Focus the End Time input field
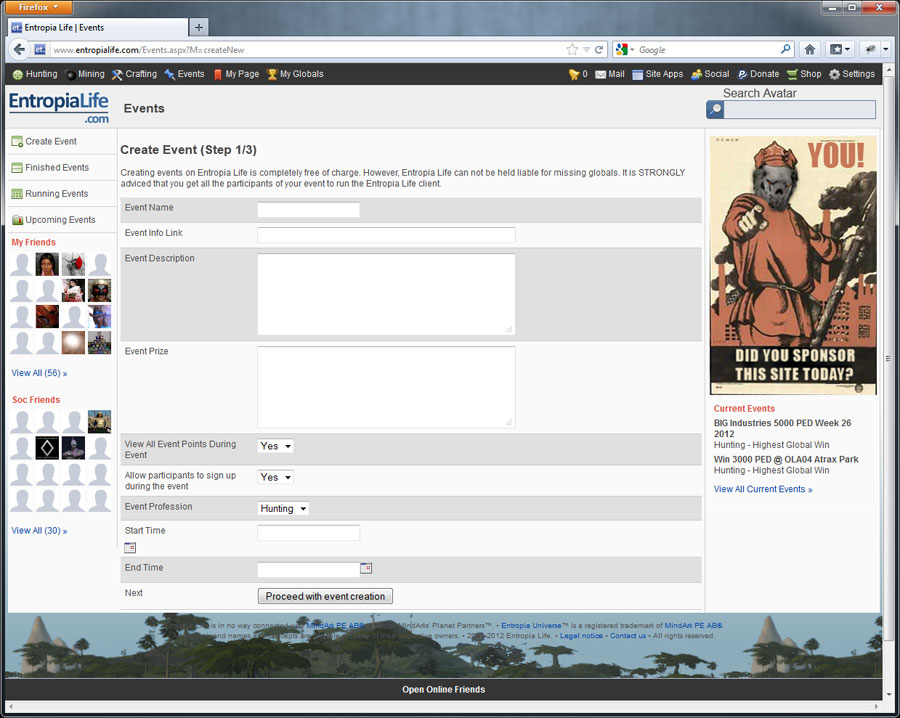This screenshot has width=900, height=718. click(309, 570)
